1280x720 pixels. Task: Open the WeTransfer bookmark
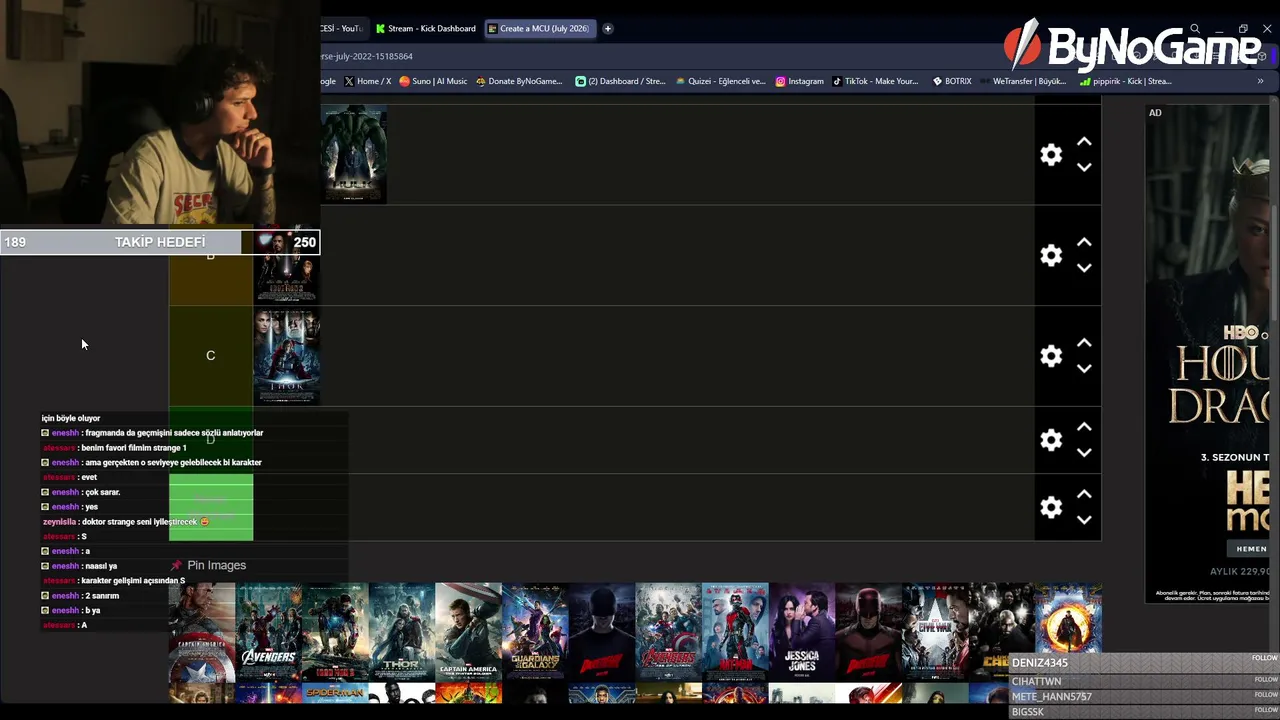(x=1023, y=81)
